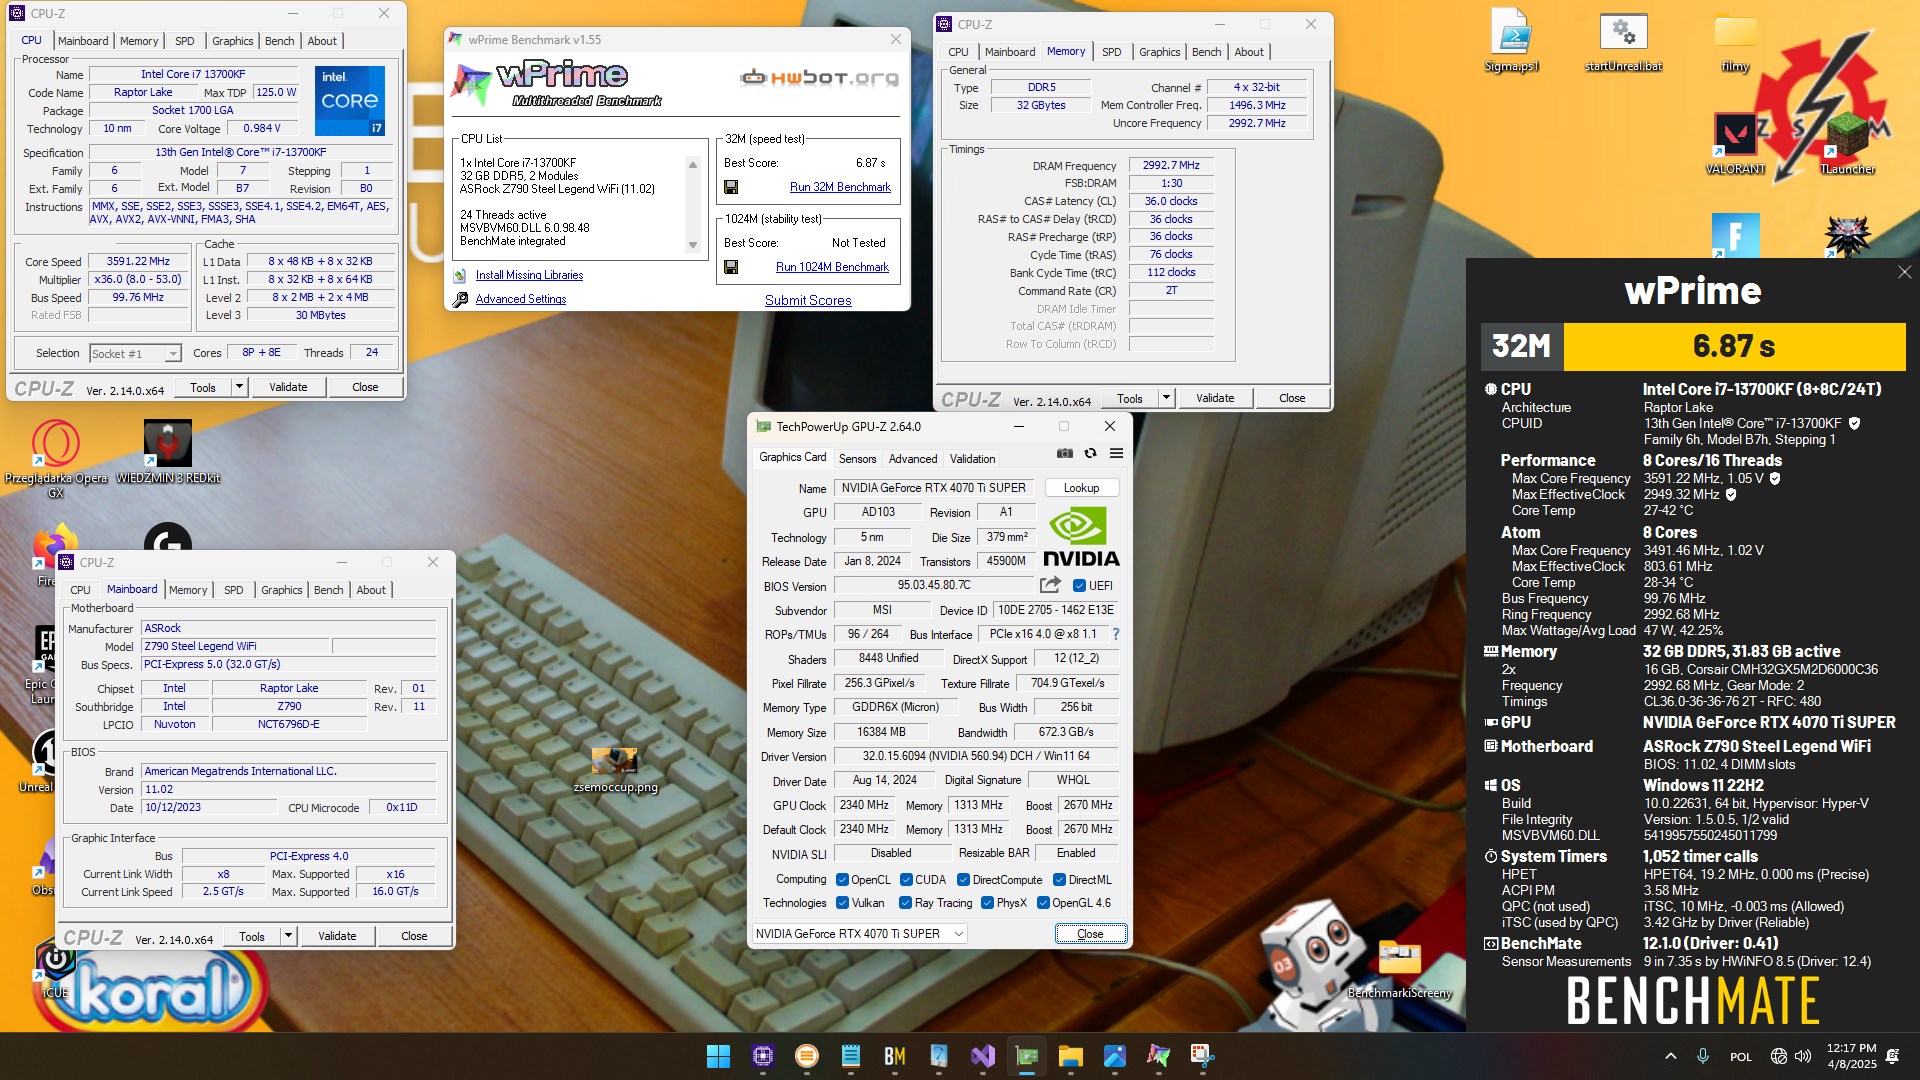The image size is (1920, 1080).
Task: Click save icon beside 1024M Best Score
Action: [x=731, y=267]
